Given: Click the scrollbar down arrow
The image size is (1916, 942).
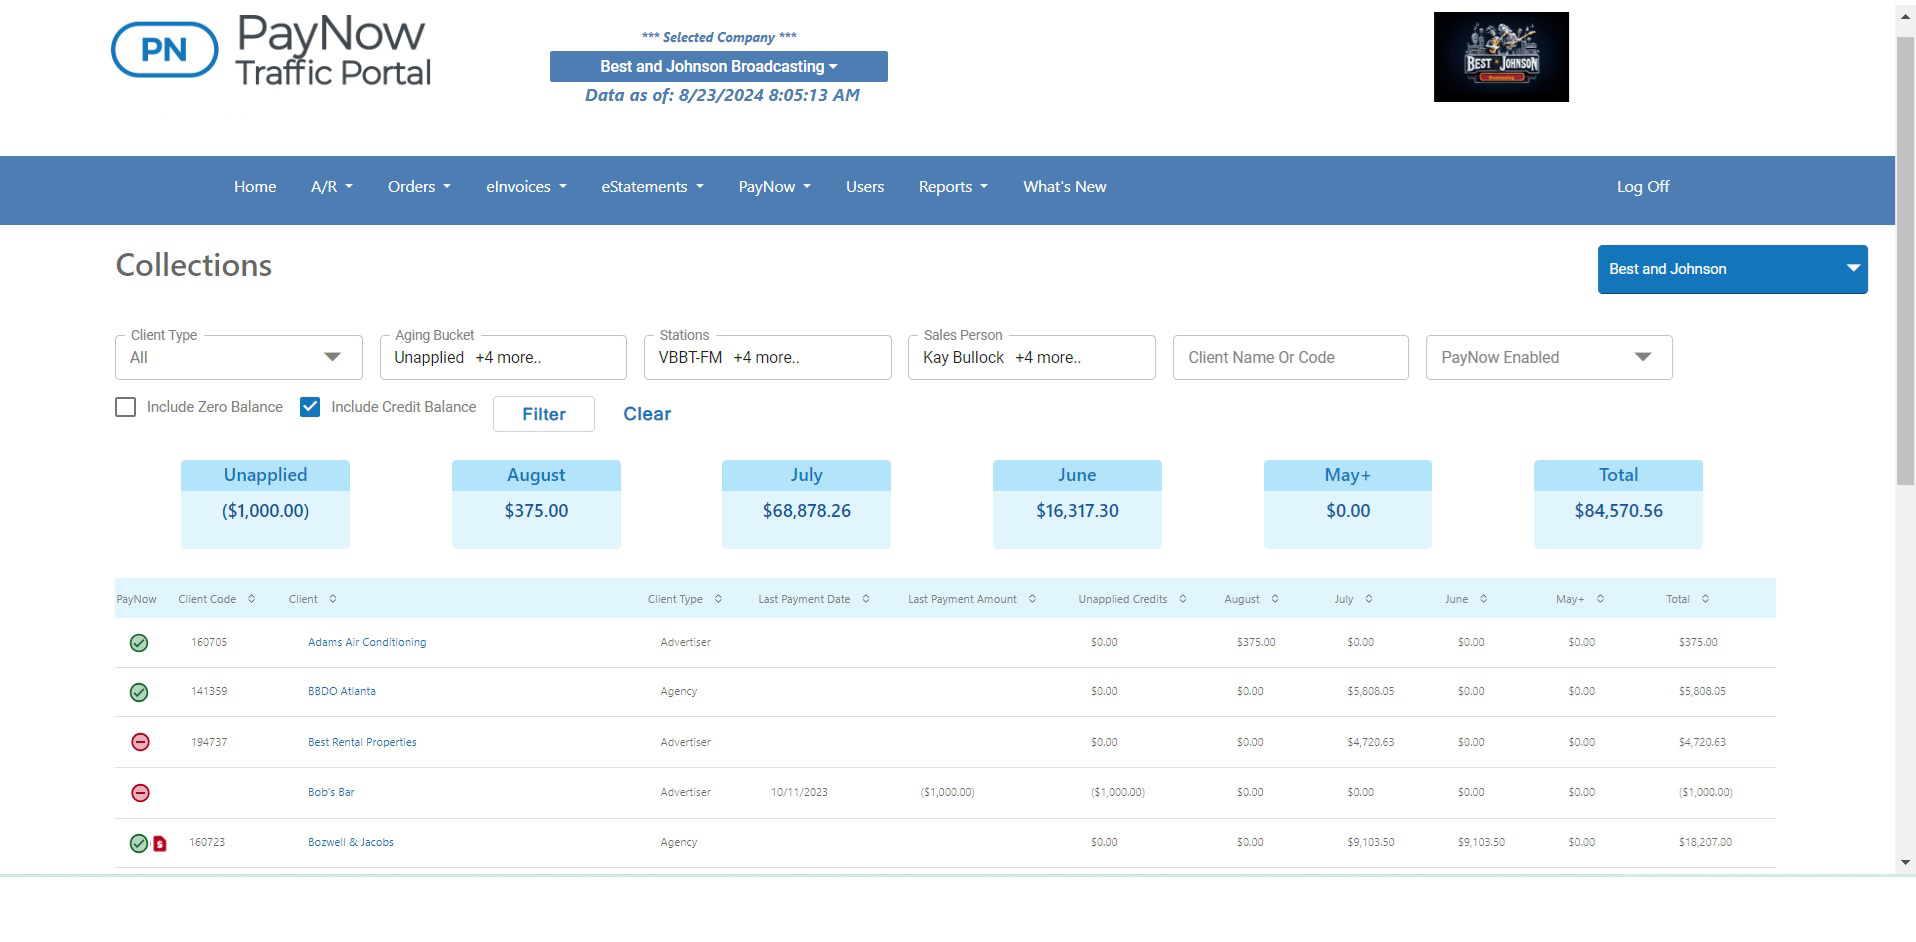Looking at the screenshot, I should click(1905, 862).
